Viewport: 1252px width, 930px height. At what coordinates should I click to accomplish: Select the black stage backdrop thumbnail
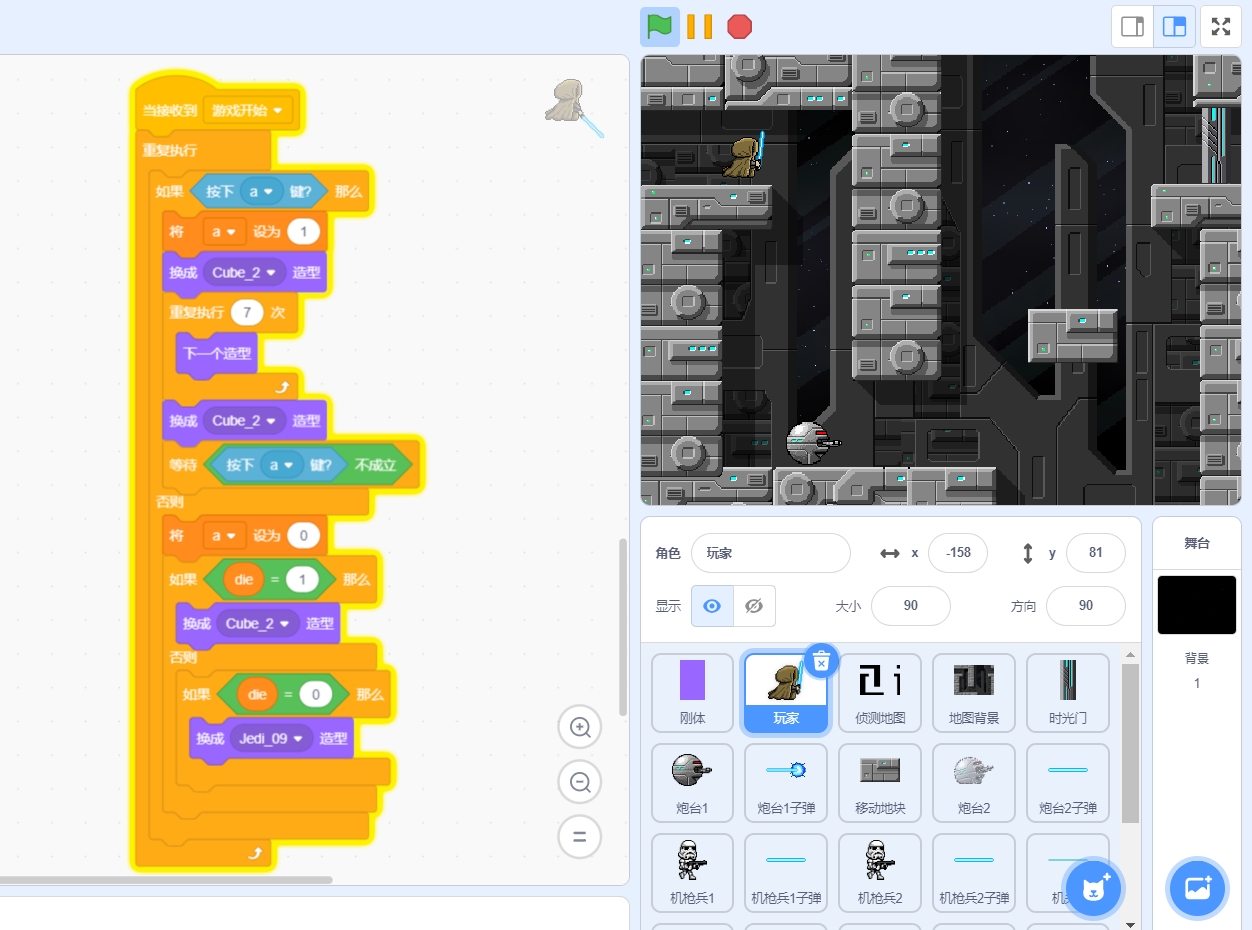click(1197, 604)
